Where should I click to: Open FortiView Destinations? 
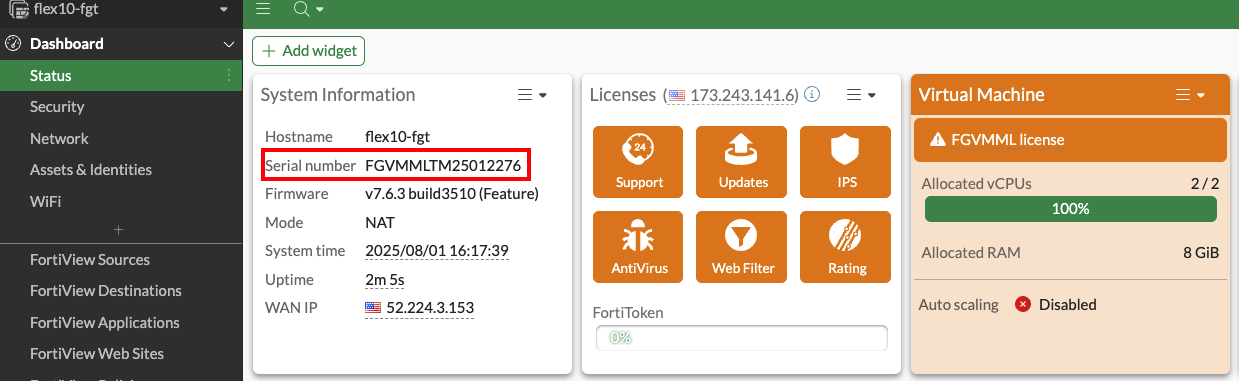click(121, 291)
